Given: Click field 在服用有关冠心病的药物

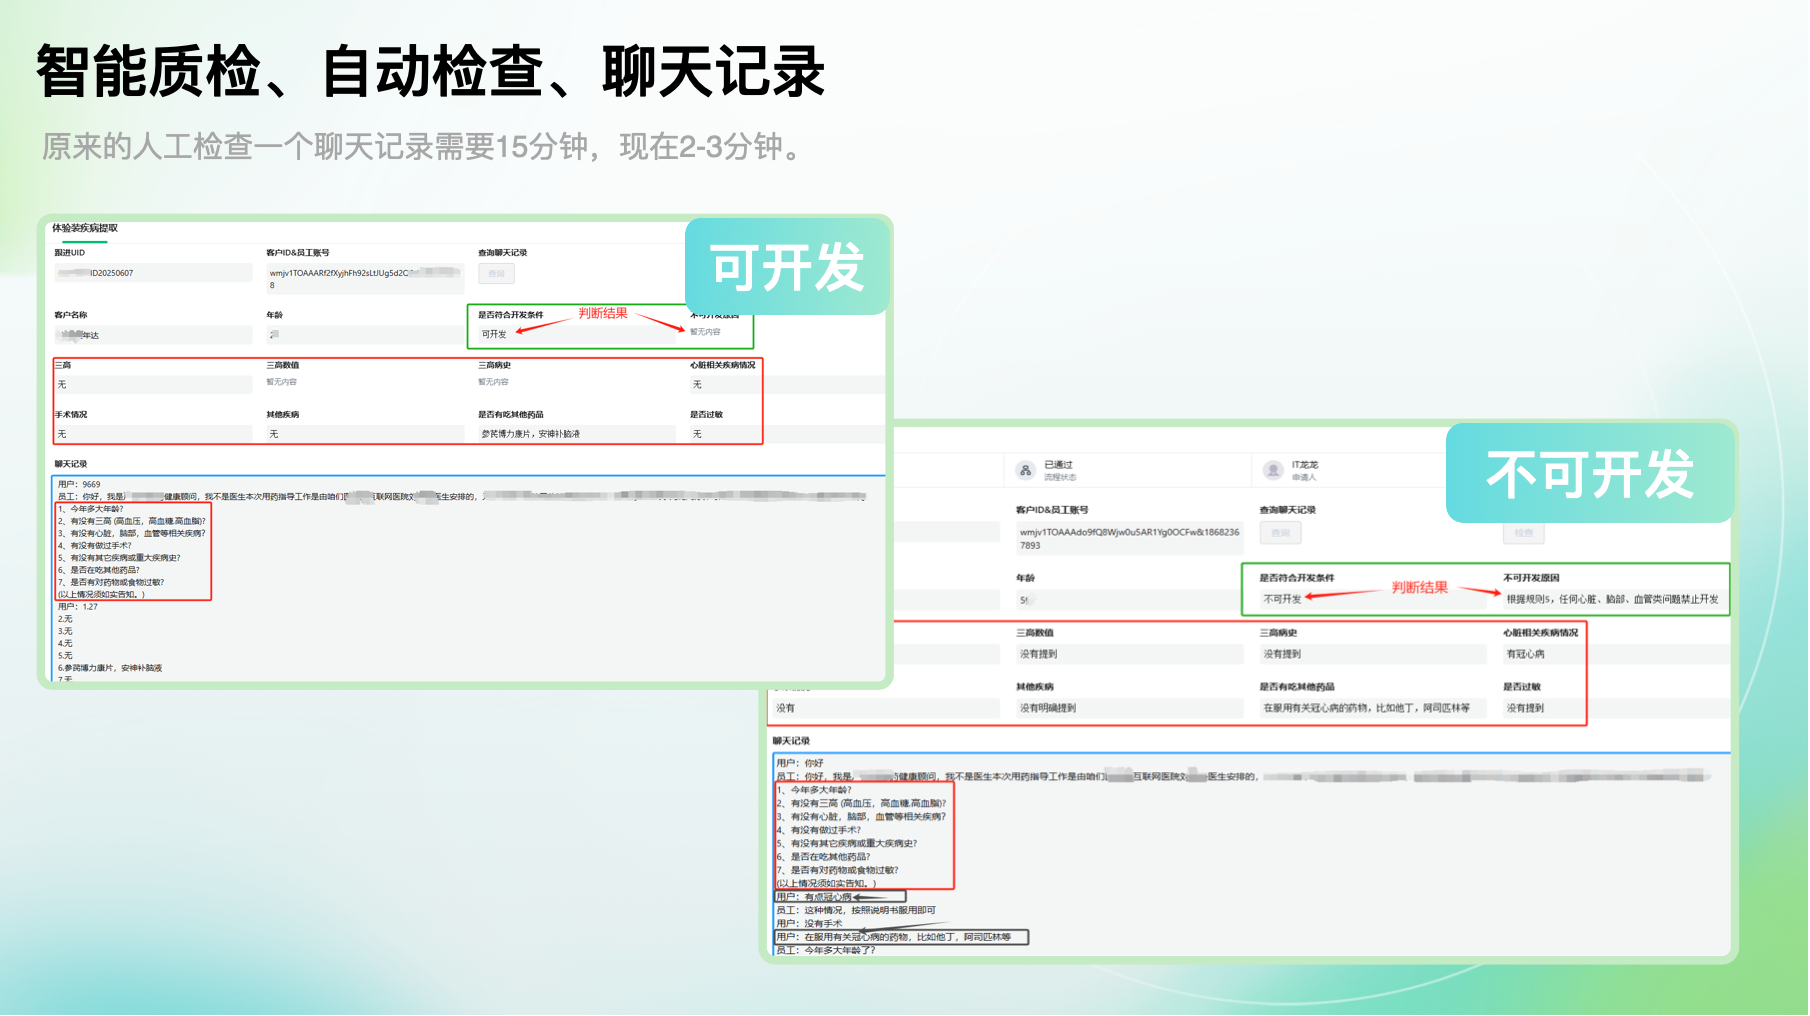Looking at the screenshot, I should (x=1371, y=708).
